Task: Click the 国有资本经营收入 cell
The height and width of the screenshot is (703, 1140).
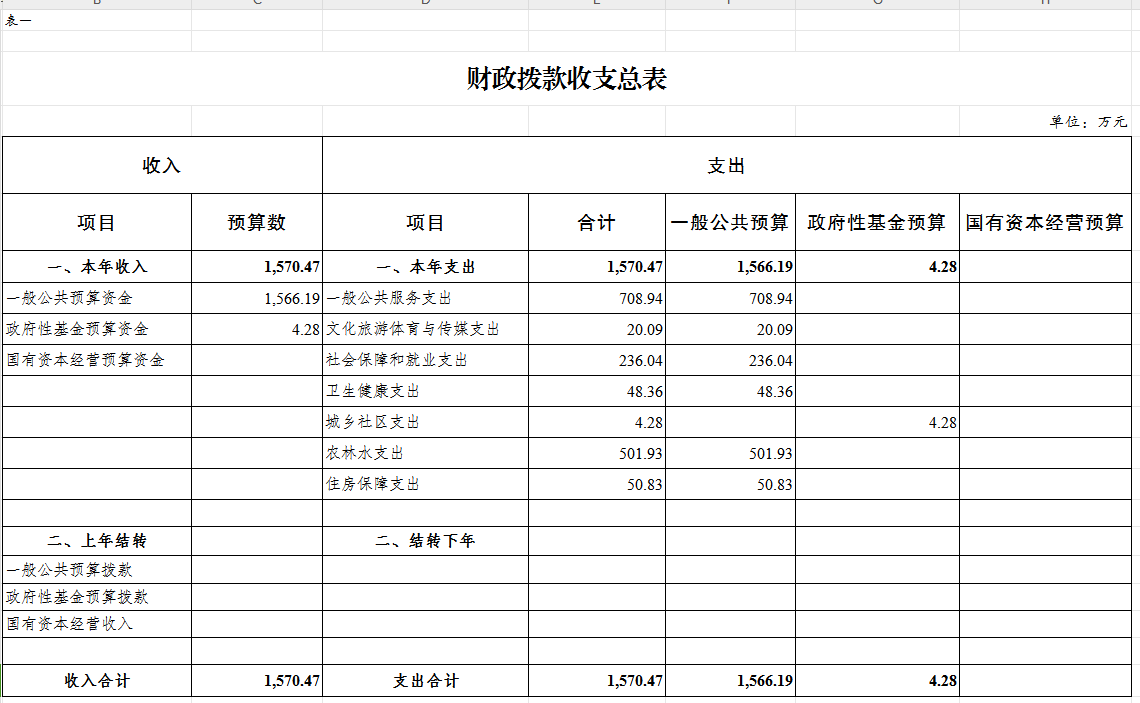Action: (97, 624)
